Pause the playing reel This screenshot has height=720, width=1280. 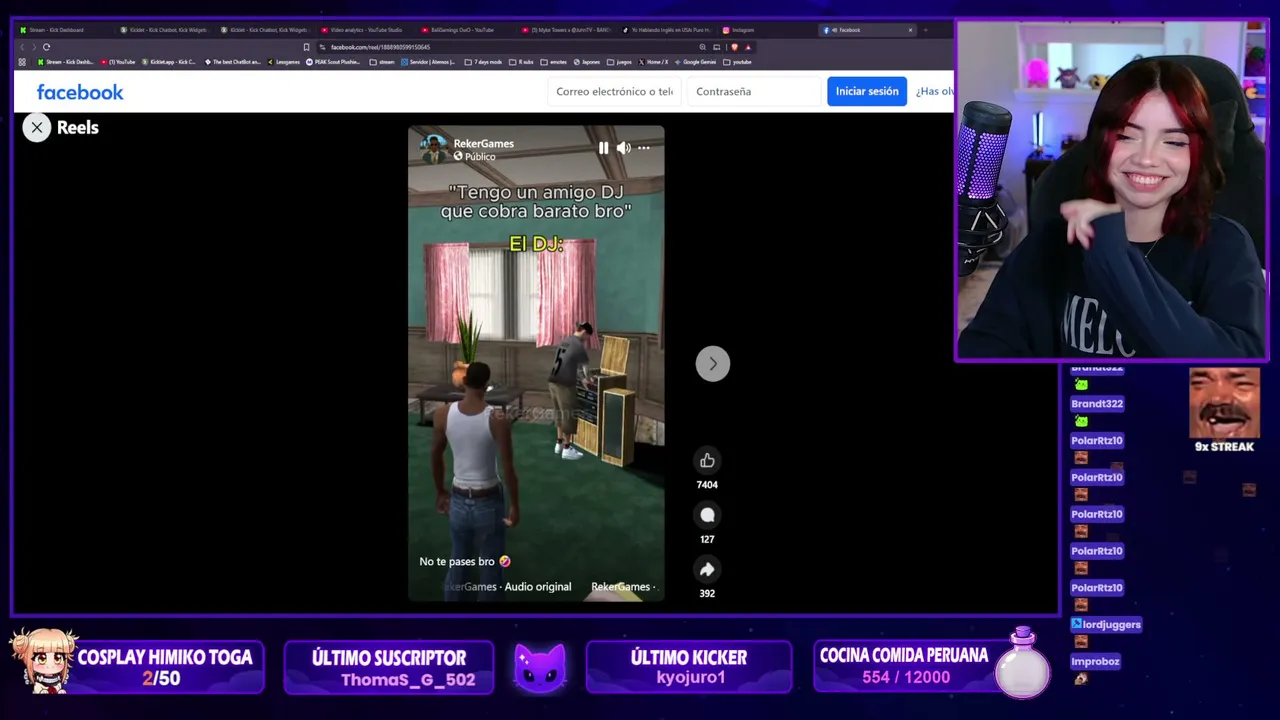[603, 148]
